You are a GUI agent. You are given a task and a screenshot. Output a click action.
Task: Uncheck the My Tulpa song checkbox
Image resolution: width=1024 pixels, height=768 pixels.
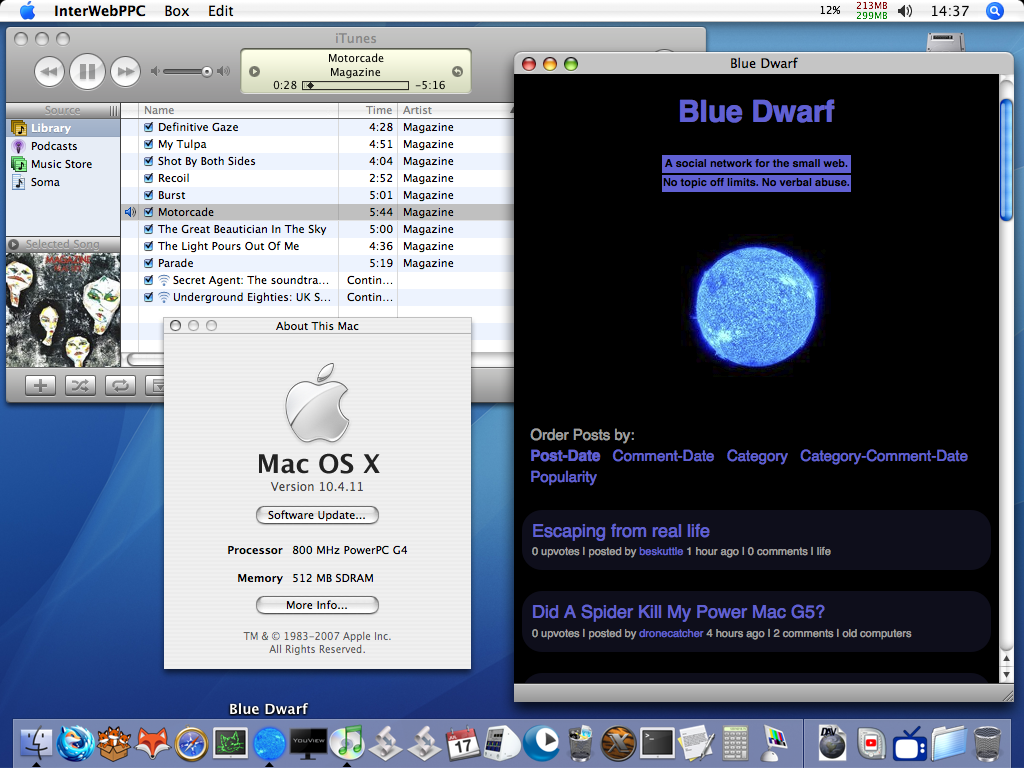(149, 144)
